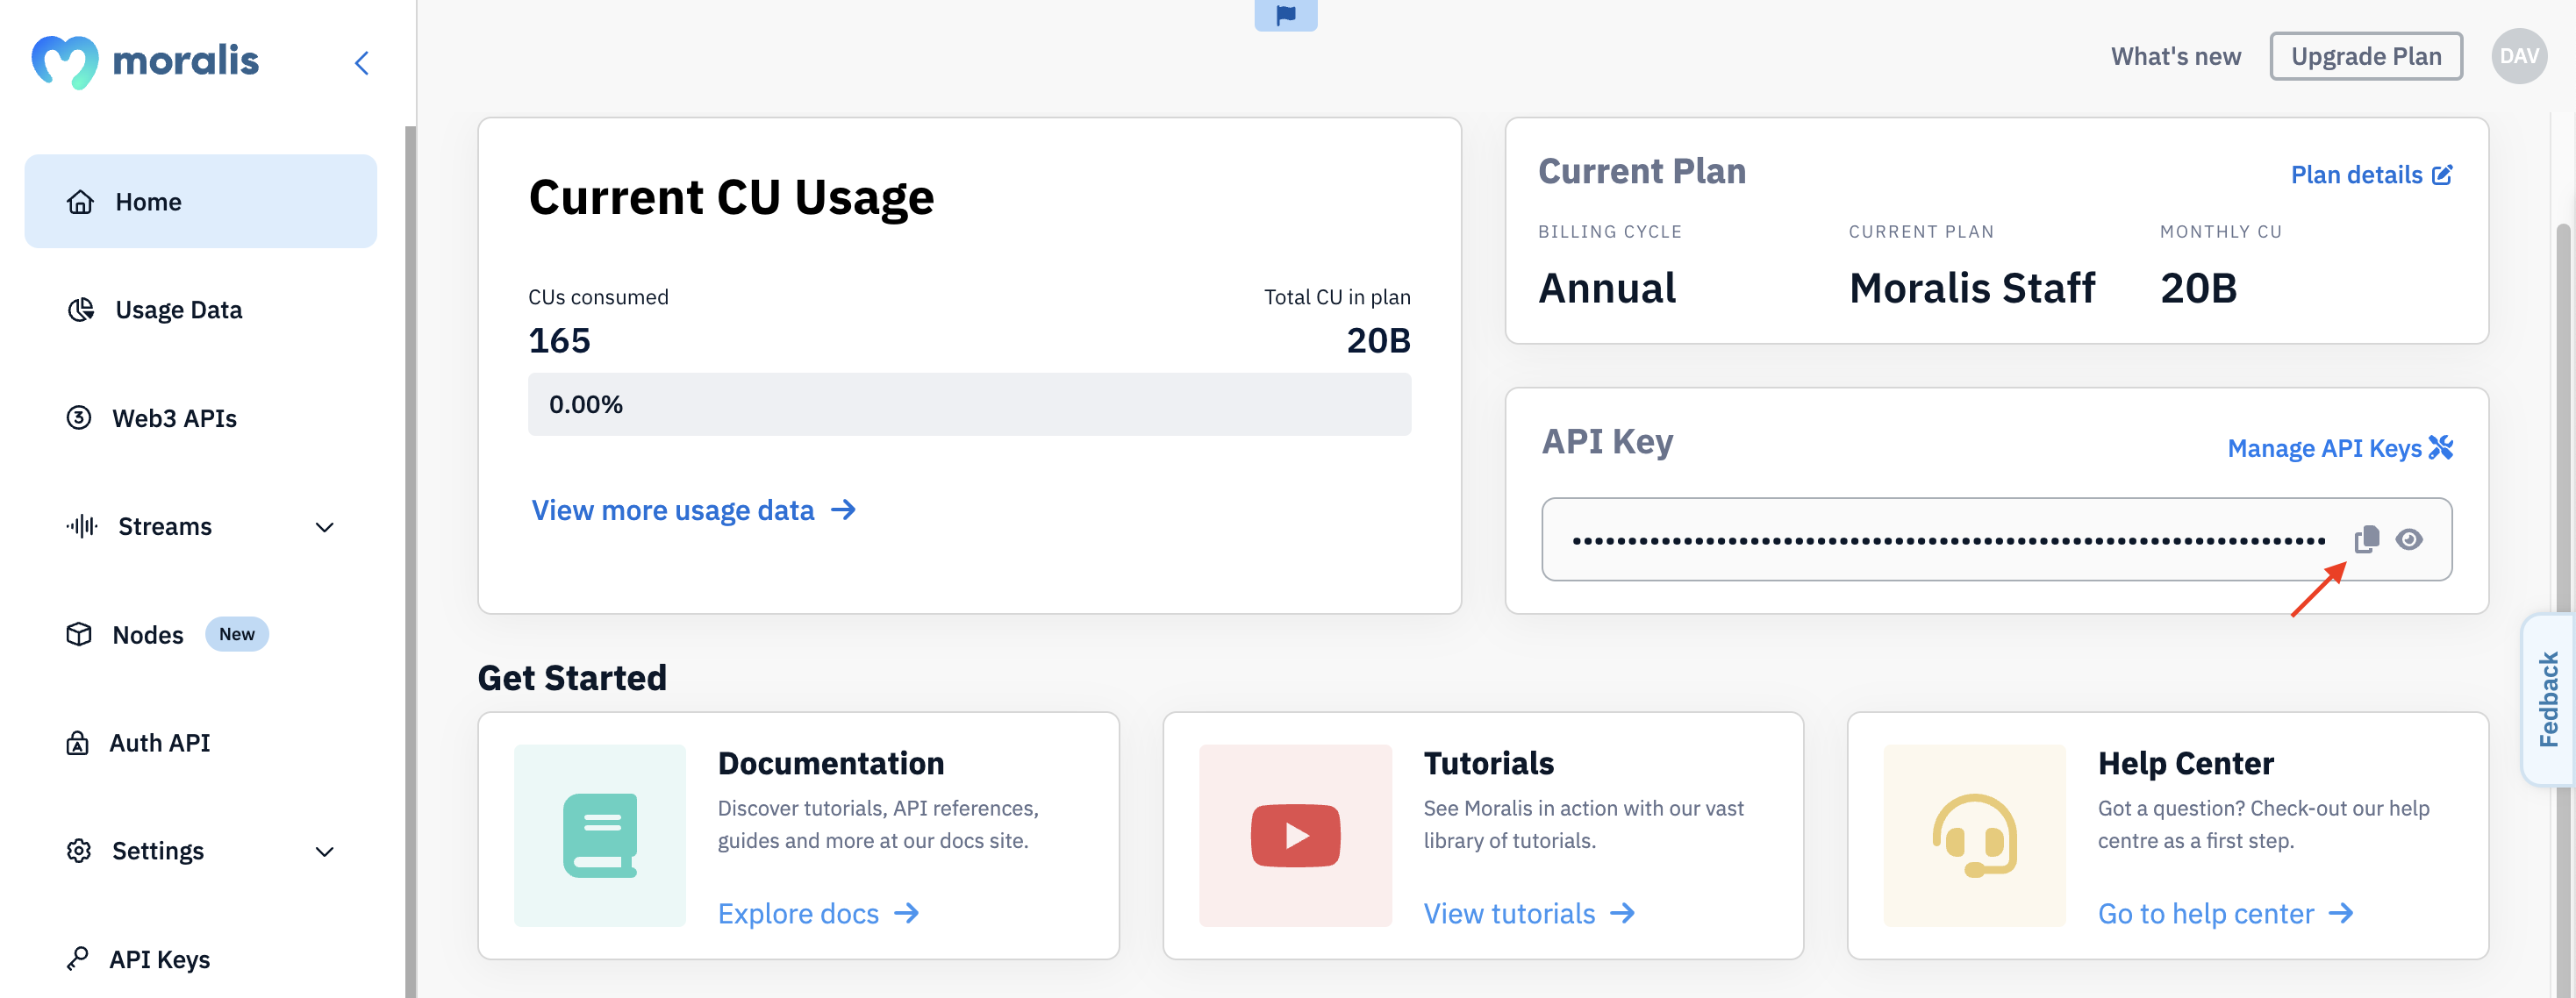Click the Streams waveform icon
Screen dimensions: 2576x998
[x=82, y=525]
